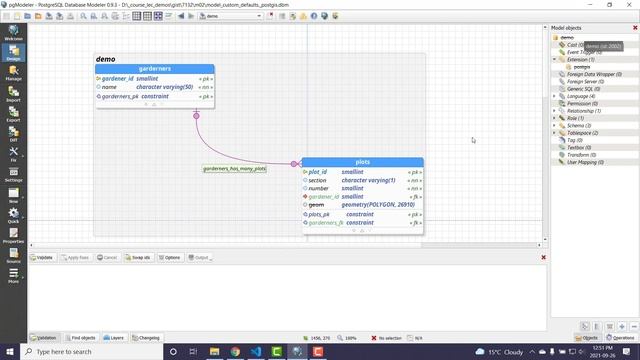Click the Cancel validation button
Viewport: 640px width, 360px height.
coord(107,258)
